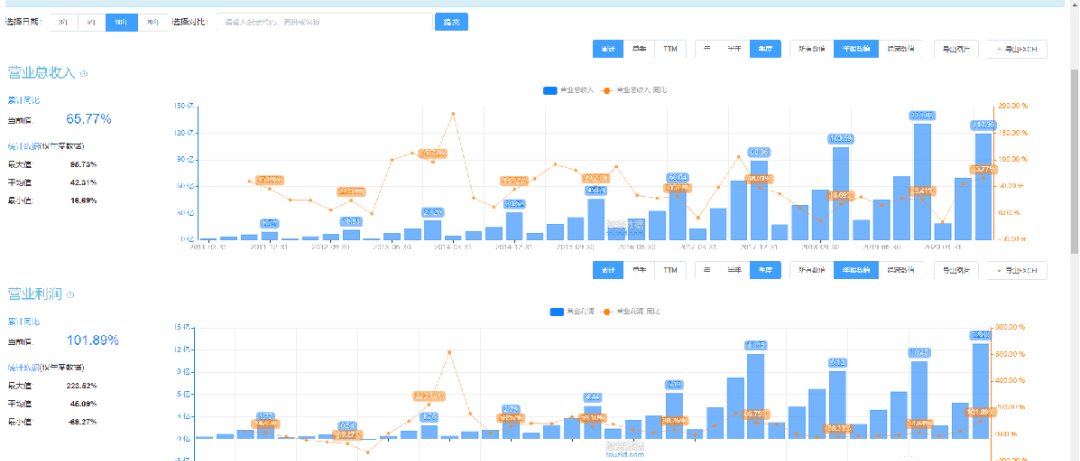The image size is (1080, 461).
Task: Click the download icon in the 营业总收入 export Excel button
Action: 999,50
